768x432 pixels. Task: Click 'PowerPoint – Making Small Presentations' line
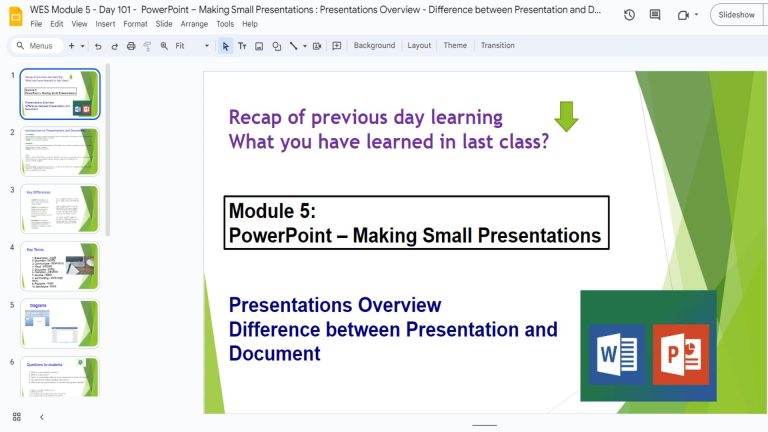415,236
